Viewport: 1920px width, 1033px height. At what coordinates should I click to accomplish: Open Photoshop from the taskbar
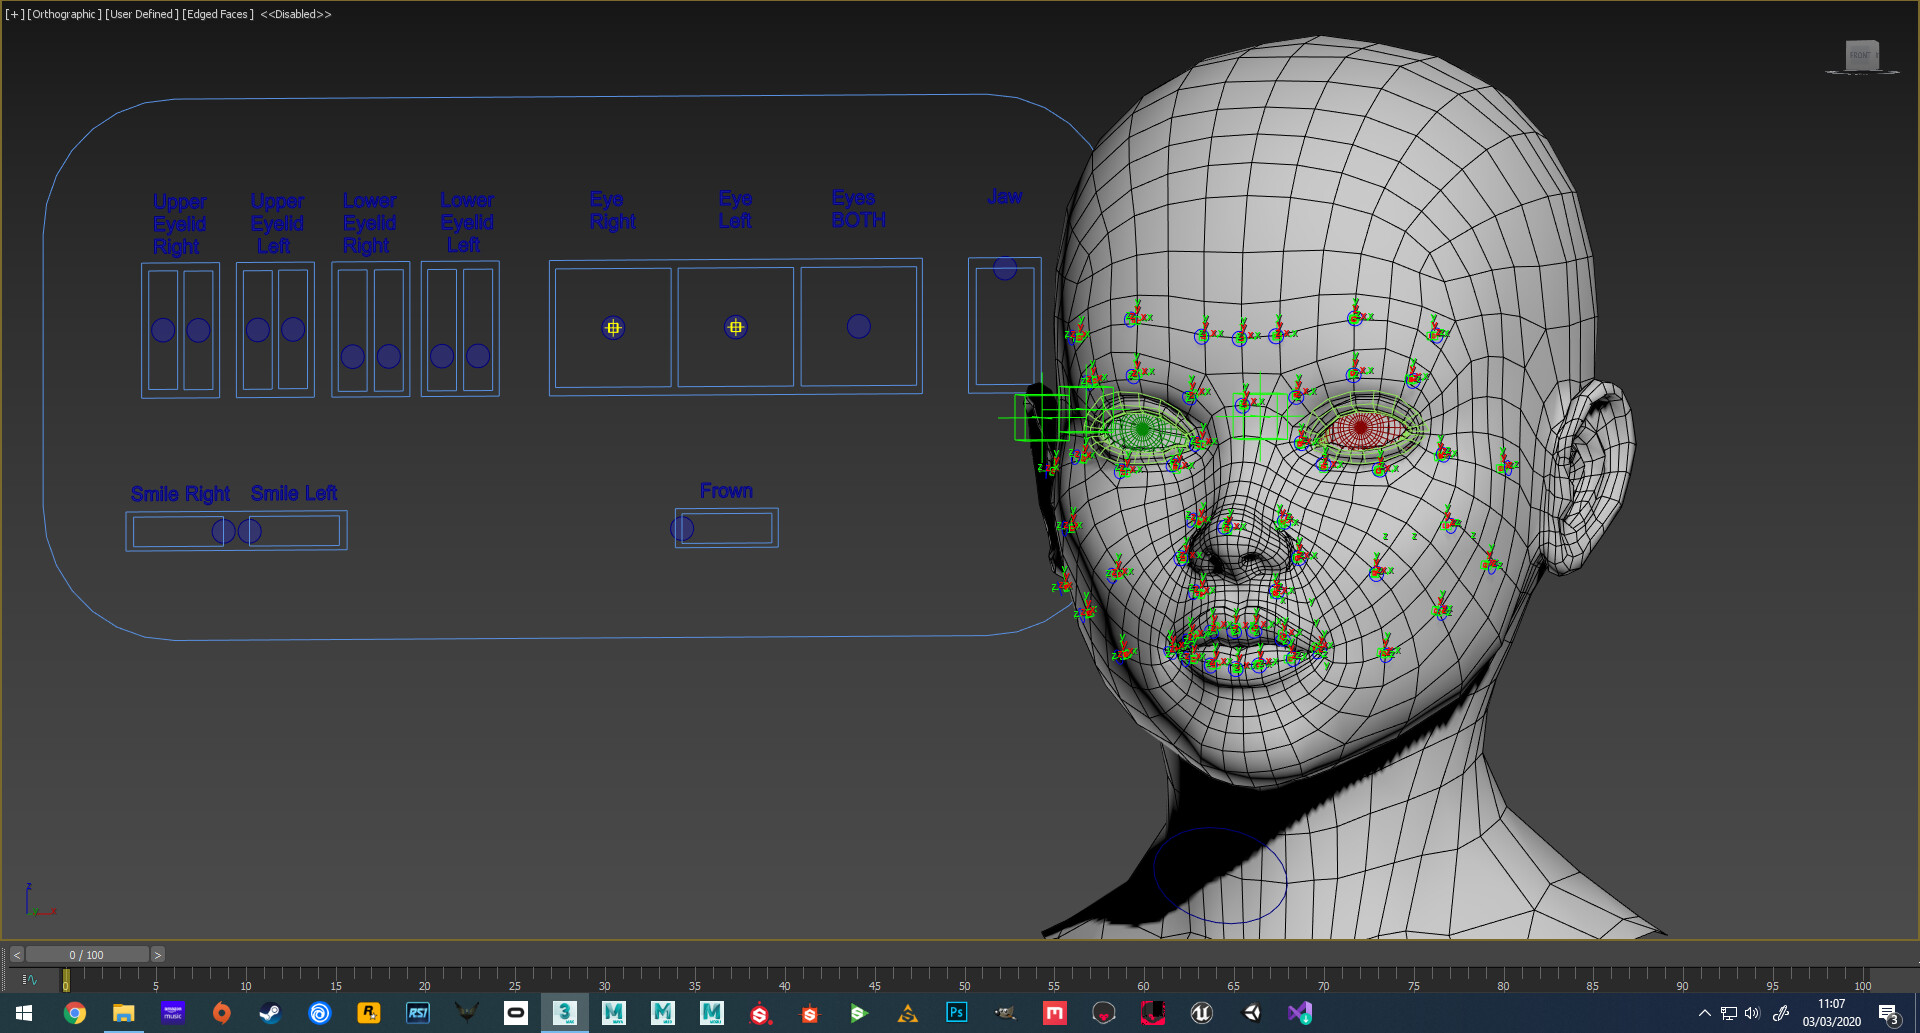(x=956, y=1013)
